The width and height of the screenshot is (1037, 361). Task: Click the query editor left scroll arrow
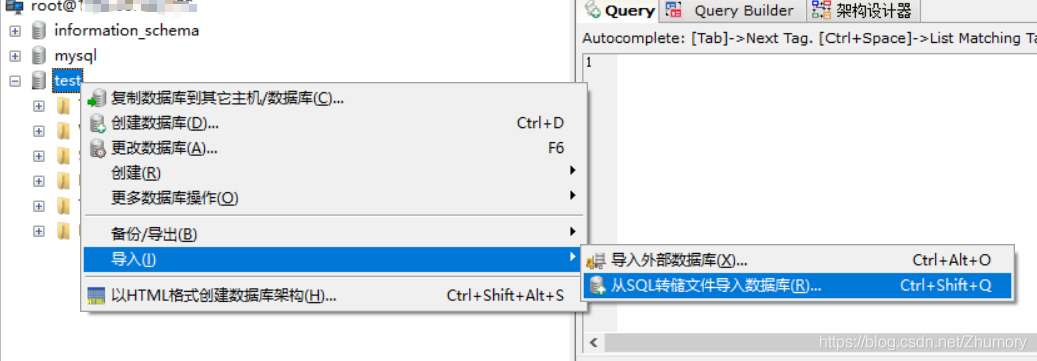pyautogui.click(x=593, y=342)
